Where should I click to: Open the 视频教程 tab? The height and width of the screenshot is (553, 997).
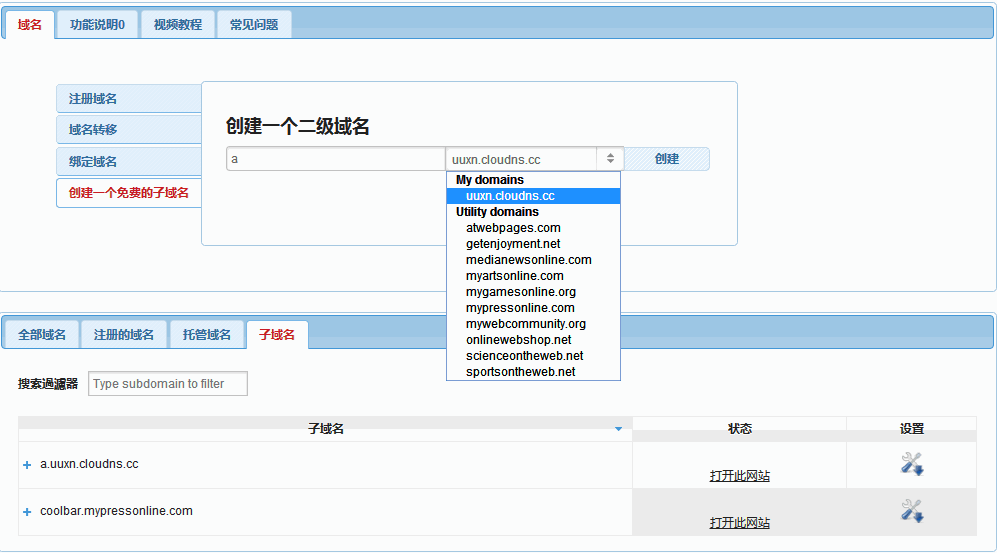tap(178, 25)
